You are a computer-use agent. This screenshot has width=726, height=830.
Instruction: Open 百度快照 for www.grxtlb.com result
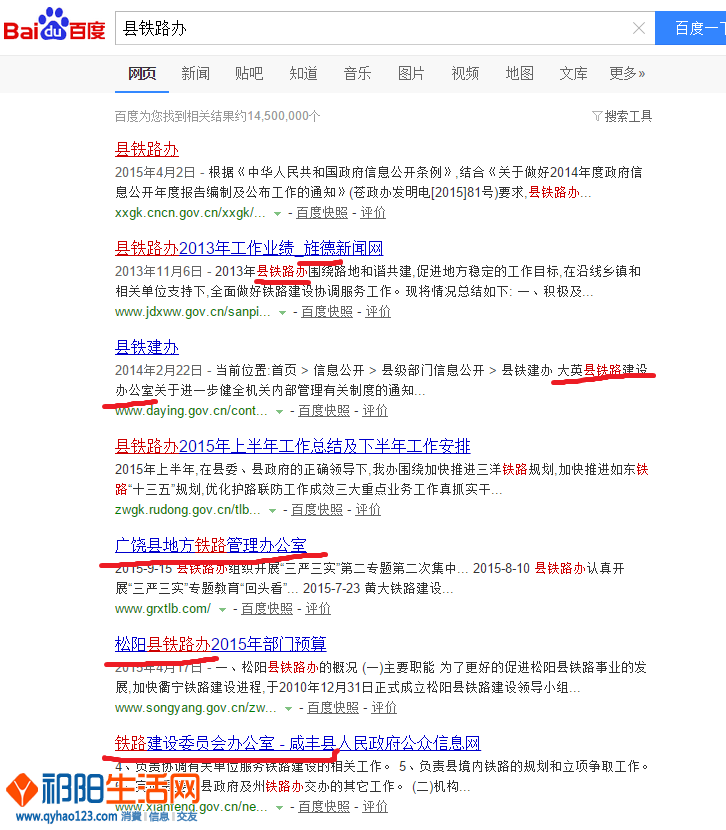point(267,609)
